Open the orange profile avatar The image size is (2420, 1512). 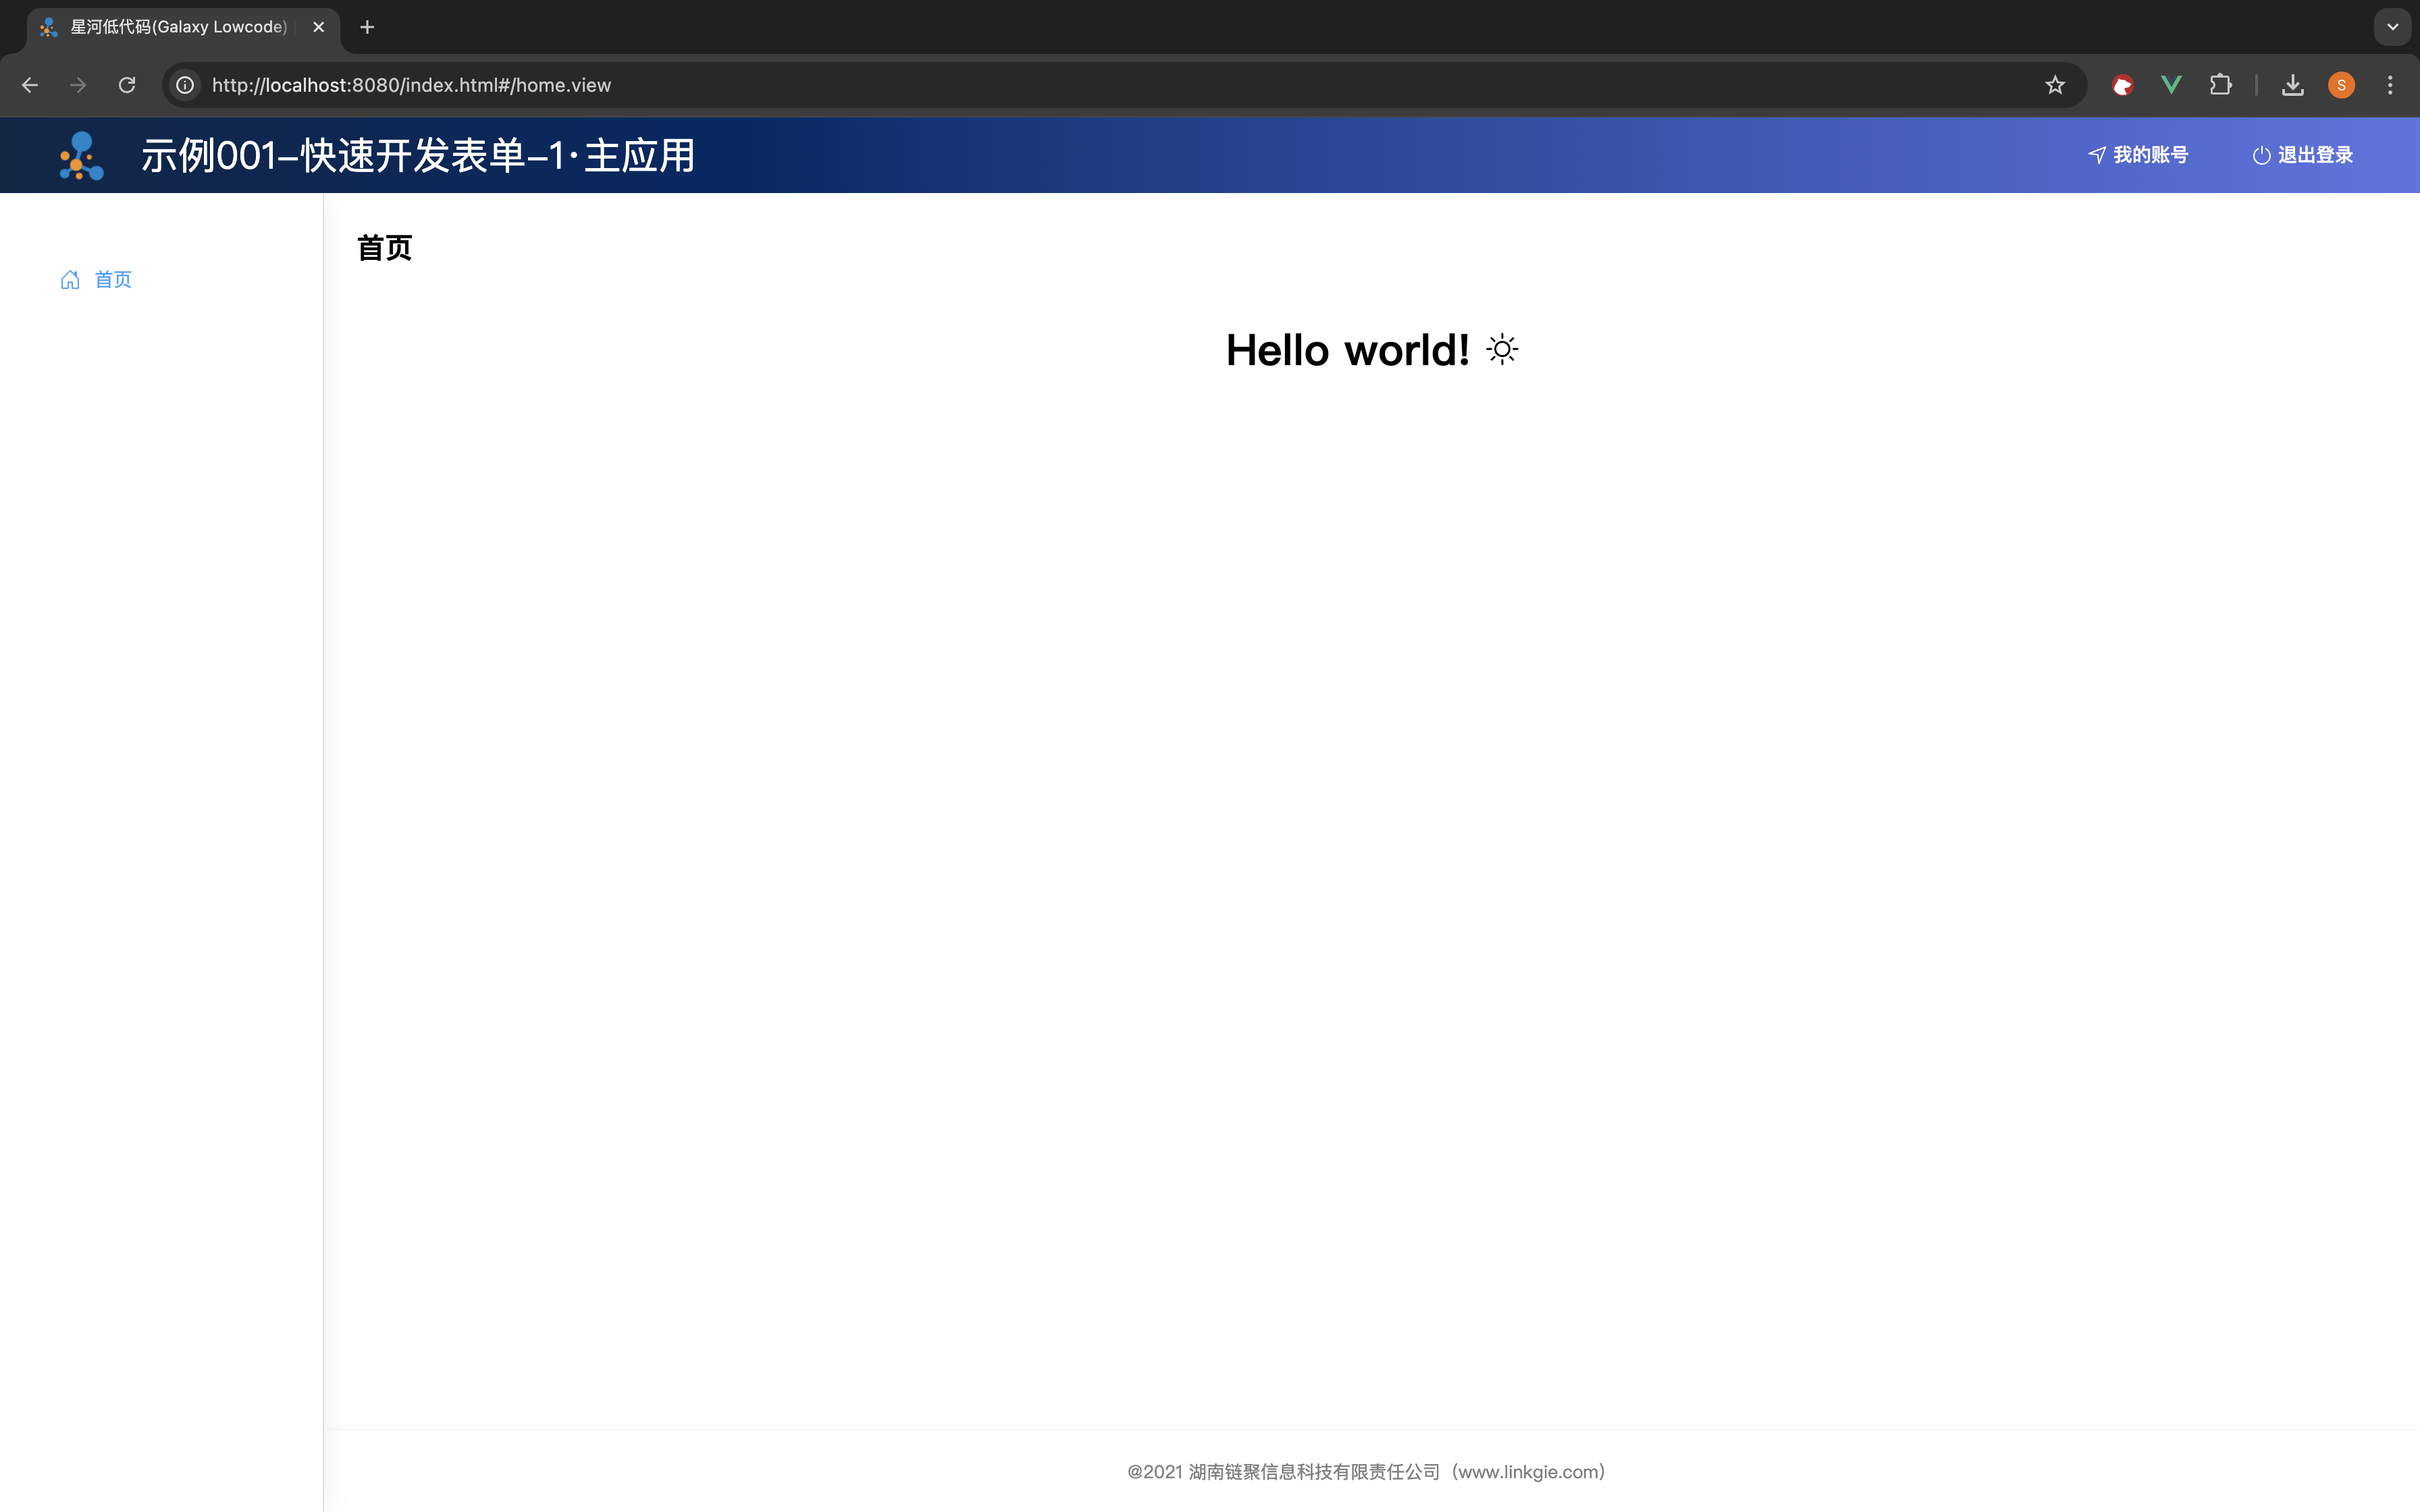[x=2341, y=85]
